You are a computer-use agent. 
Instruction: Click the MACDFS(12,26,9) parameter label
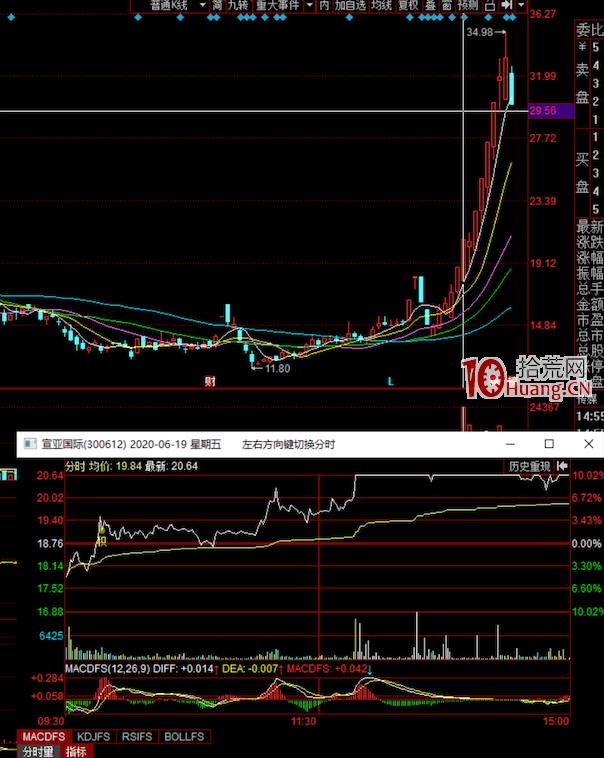108,669
